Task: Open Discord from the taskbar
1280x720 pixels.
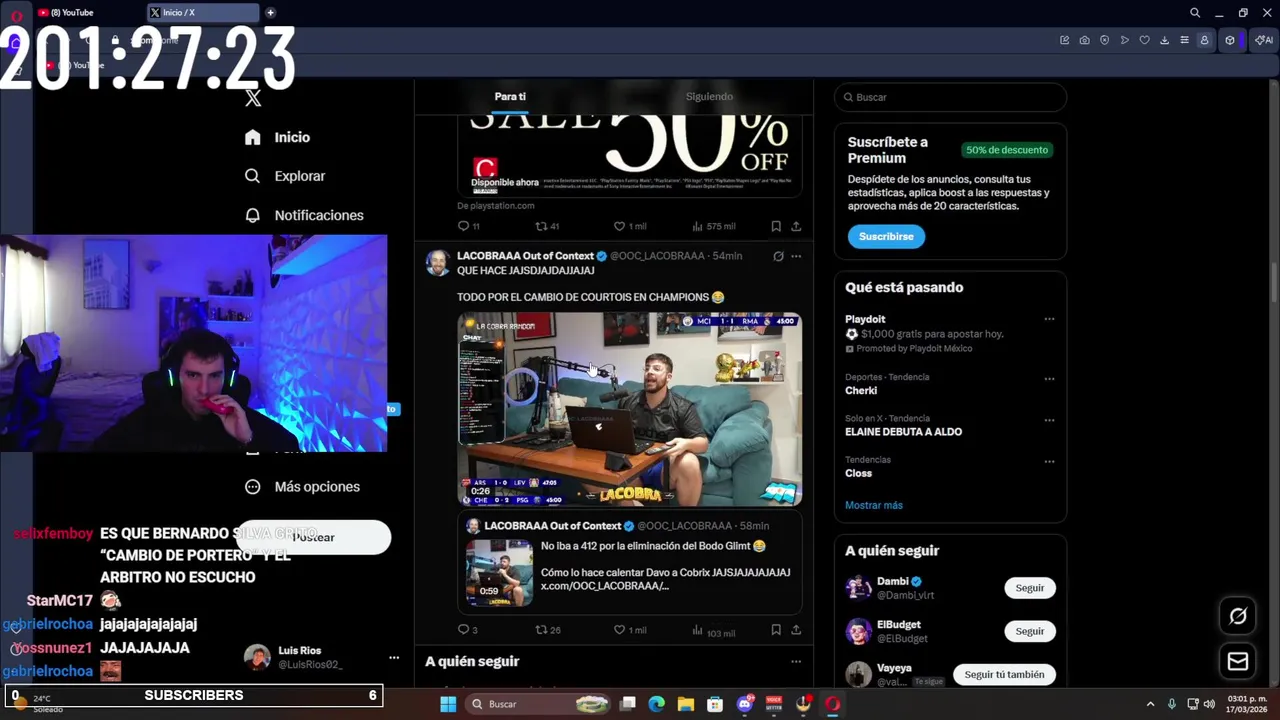Action: click(744, 704)
